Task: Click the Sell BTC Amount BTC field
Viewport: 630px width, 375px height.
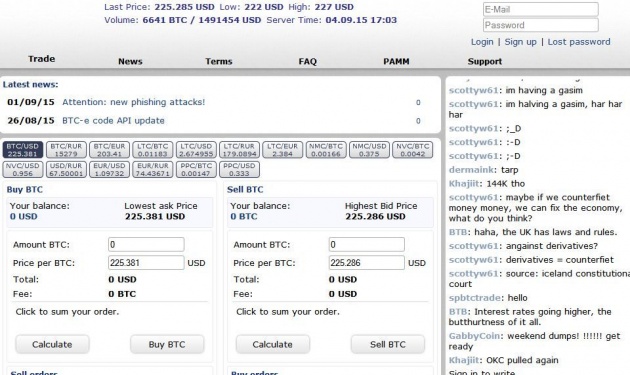Action: click(x=366, y=244)
